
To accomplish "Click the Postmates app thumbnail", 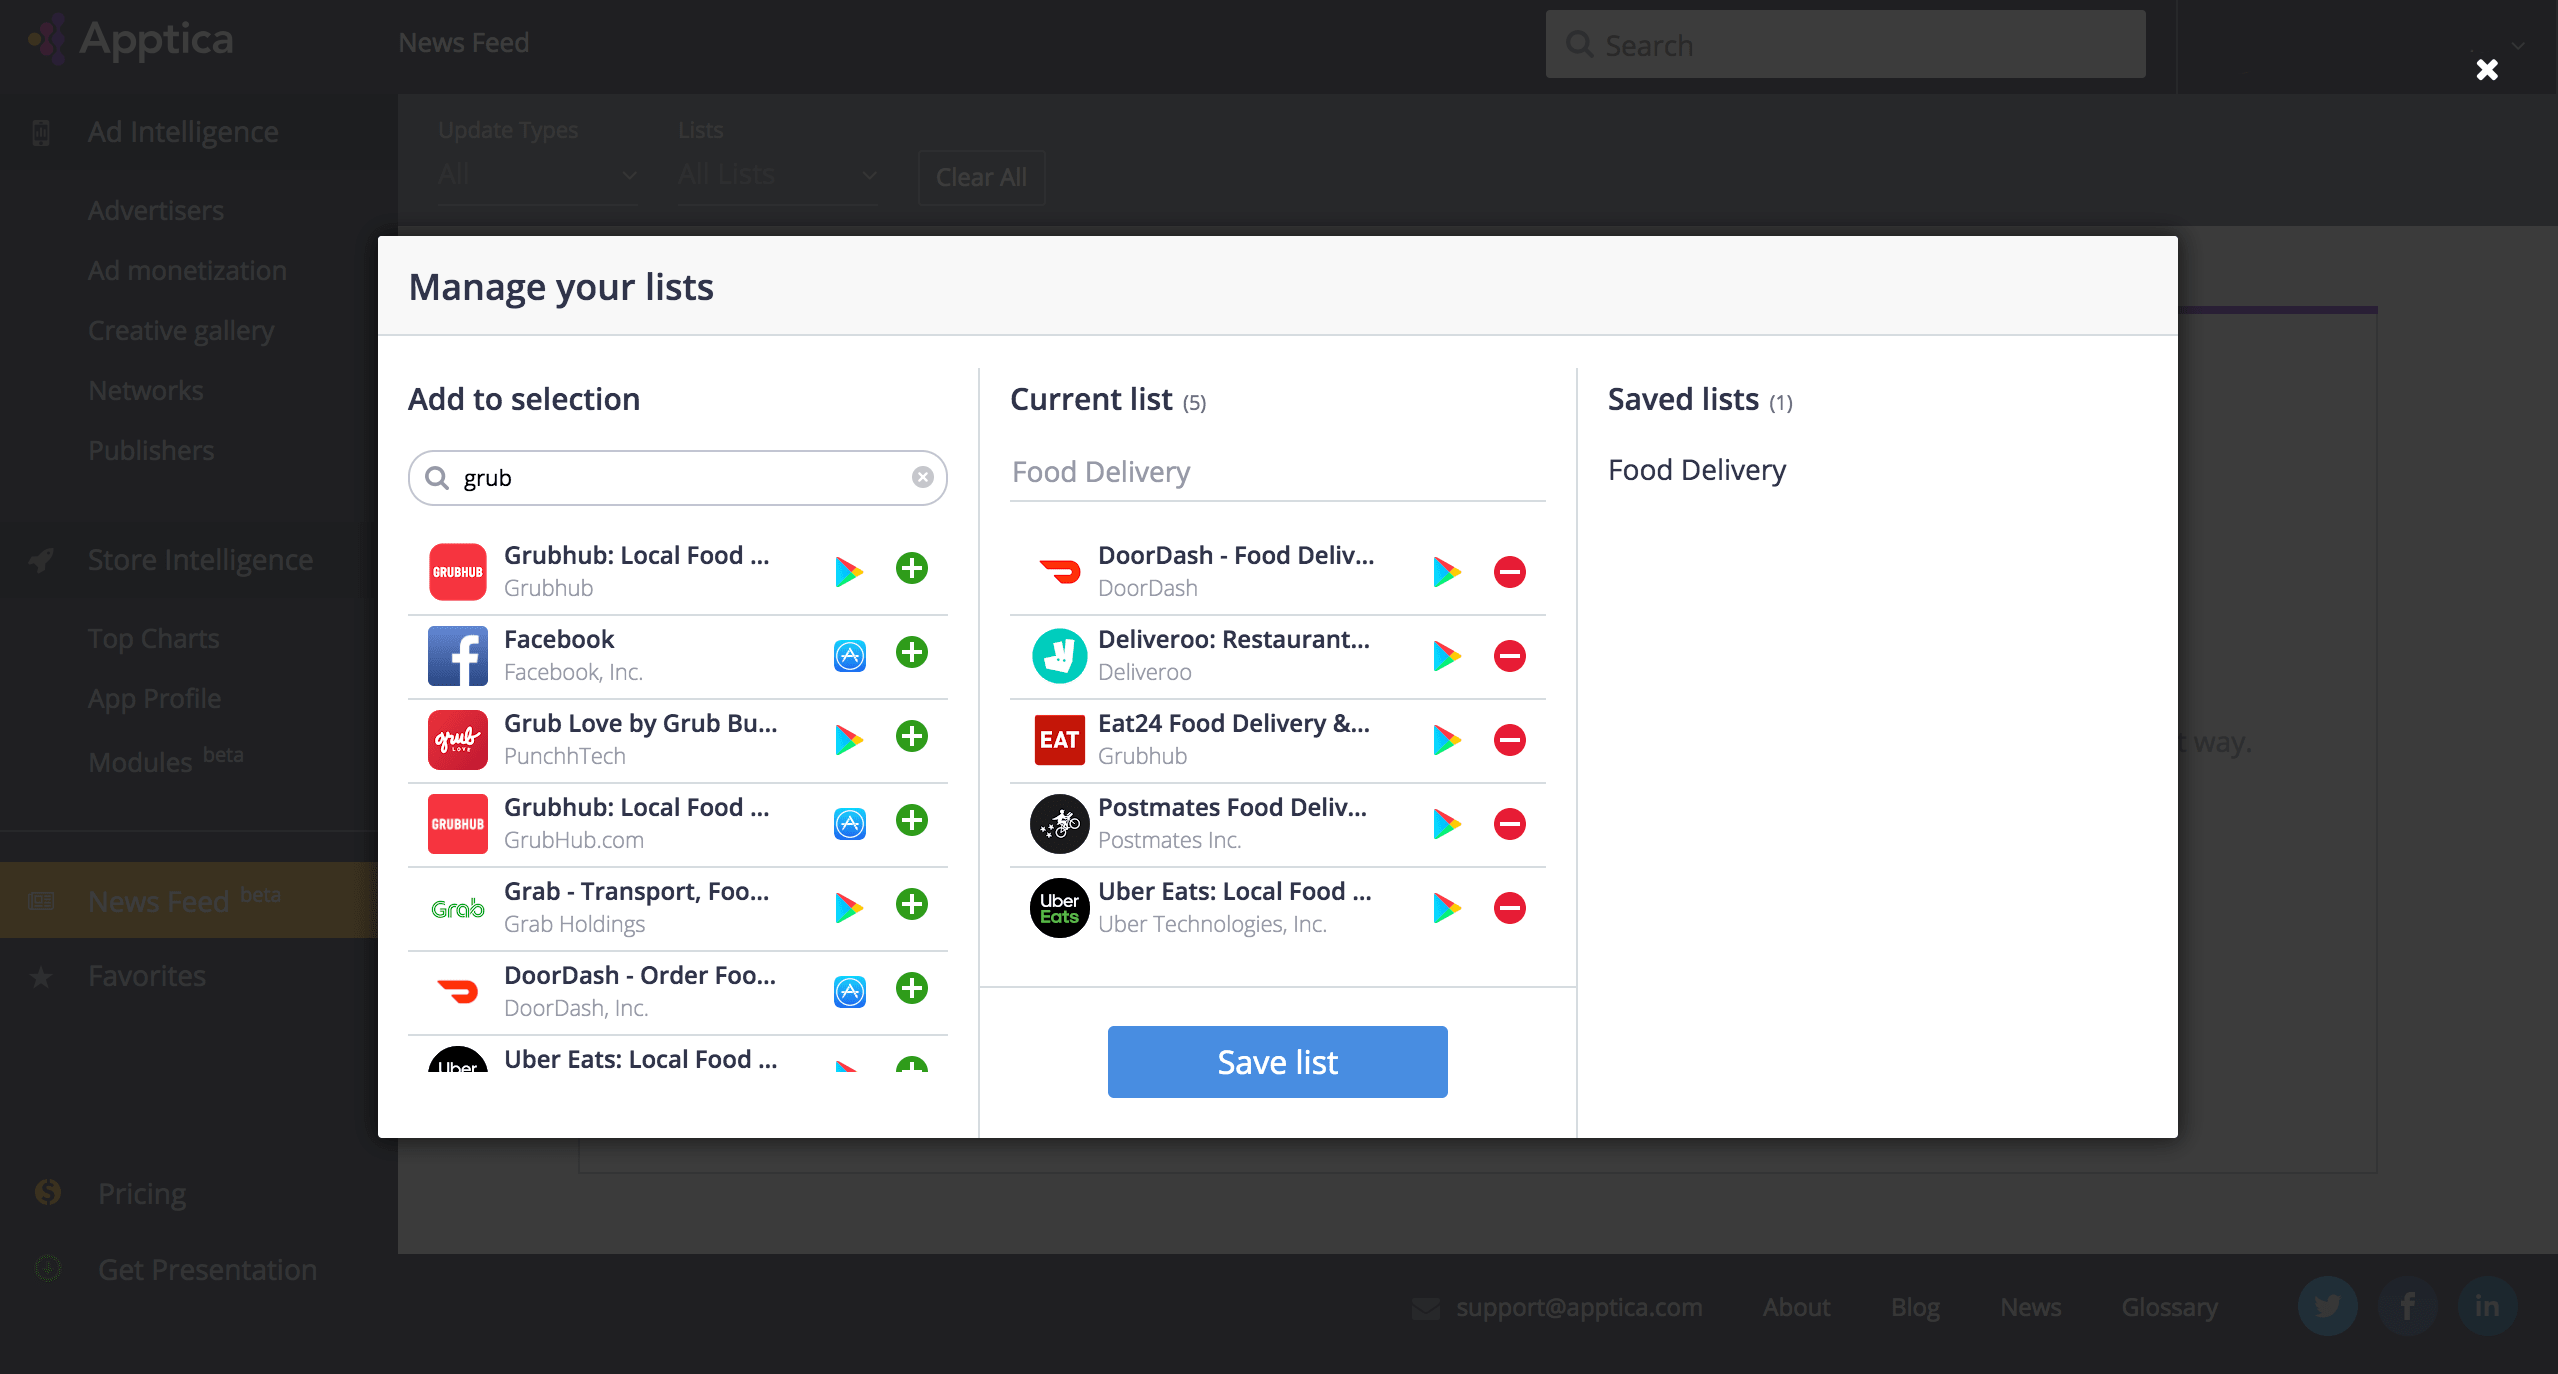I will (x=1059, y=824).
